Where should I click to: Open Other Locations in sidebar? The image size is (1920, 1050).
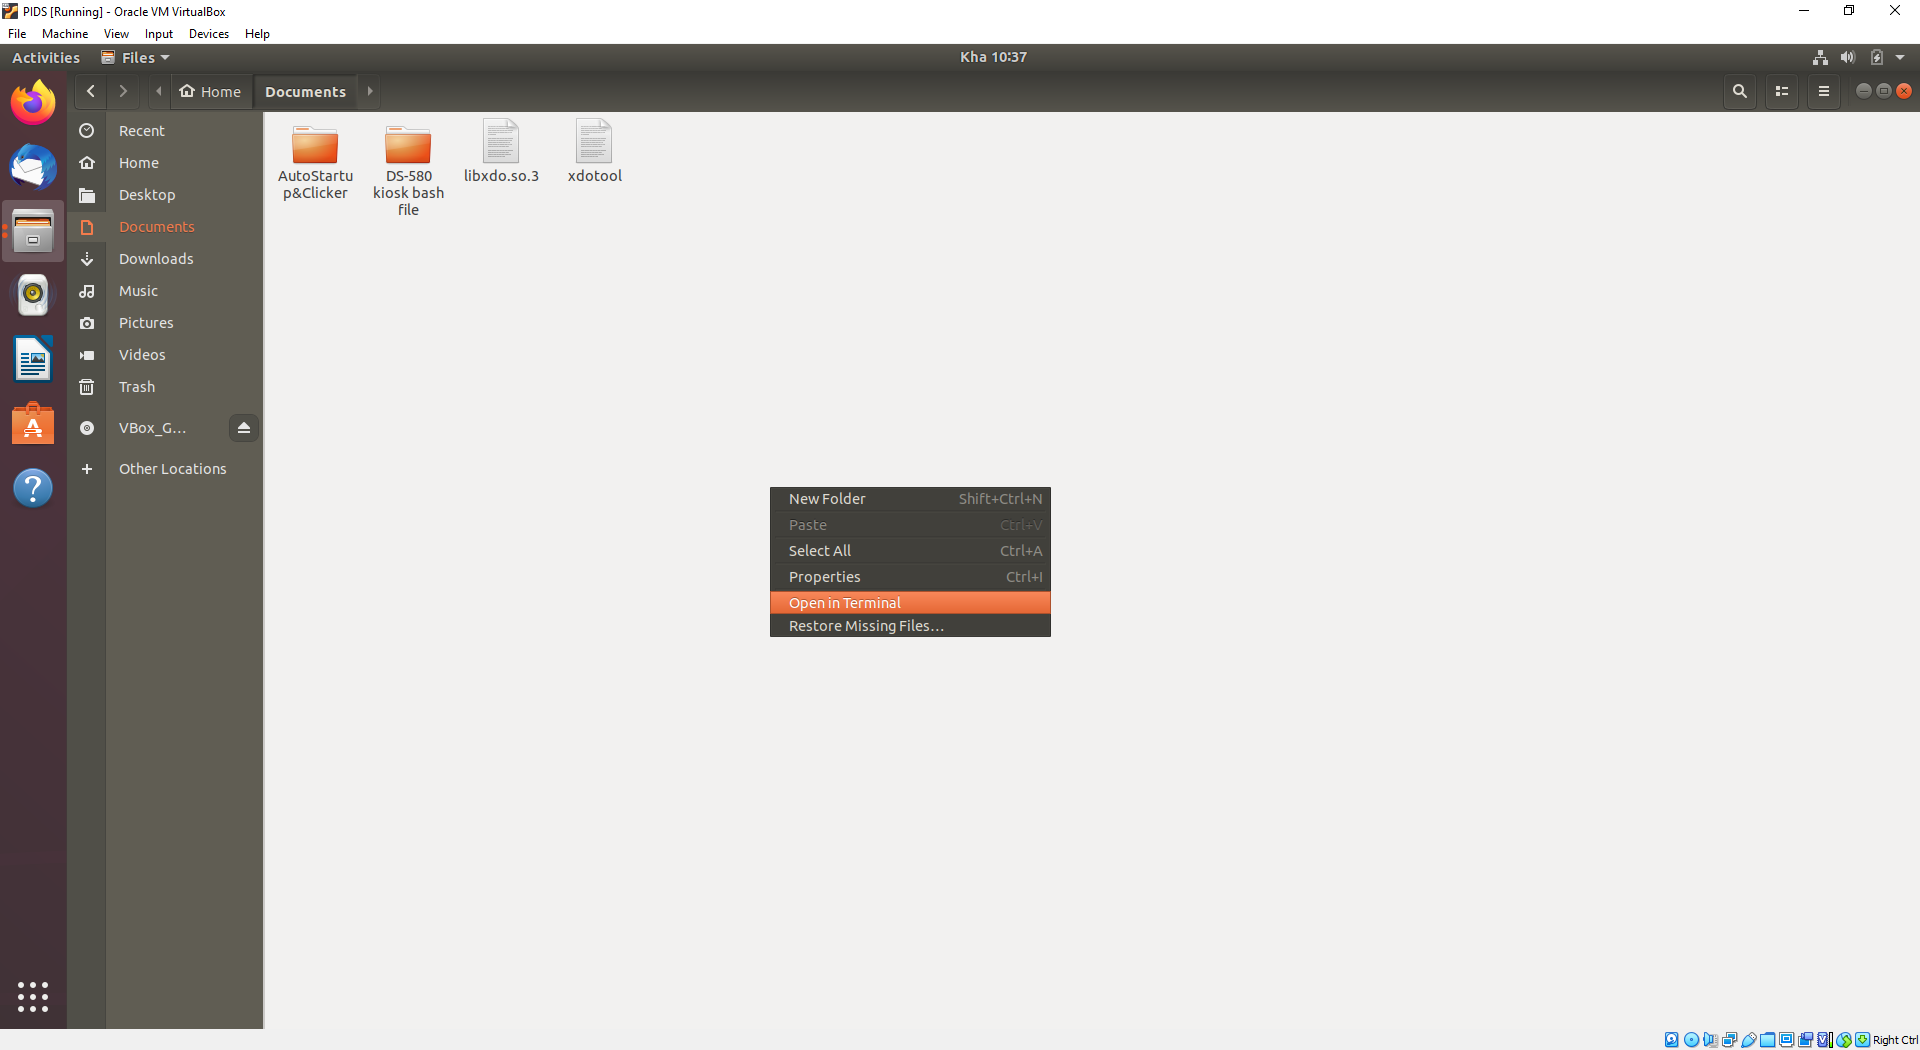[x=165, y=469]
